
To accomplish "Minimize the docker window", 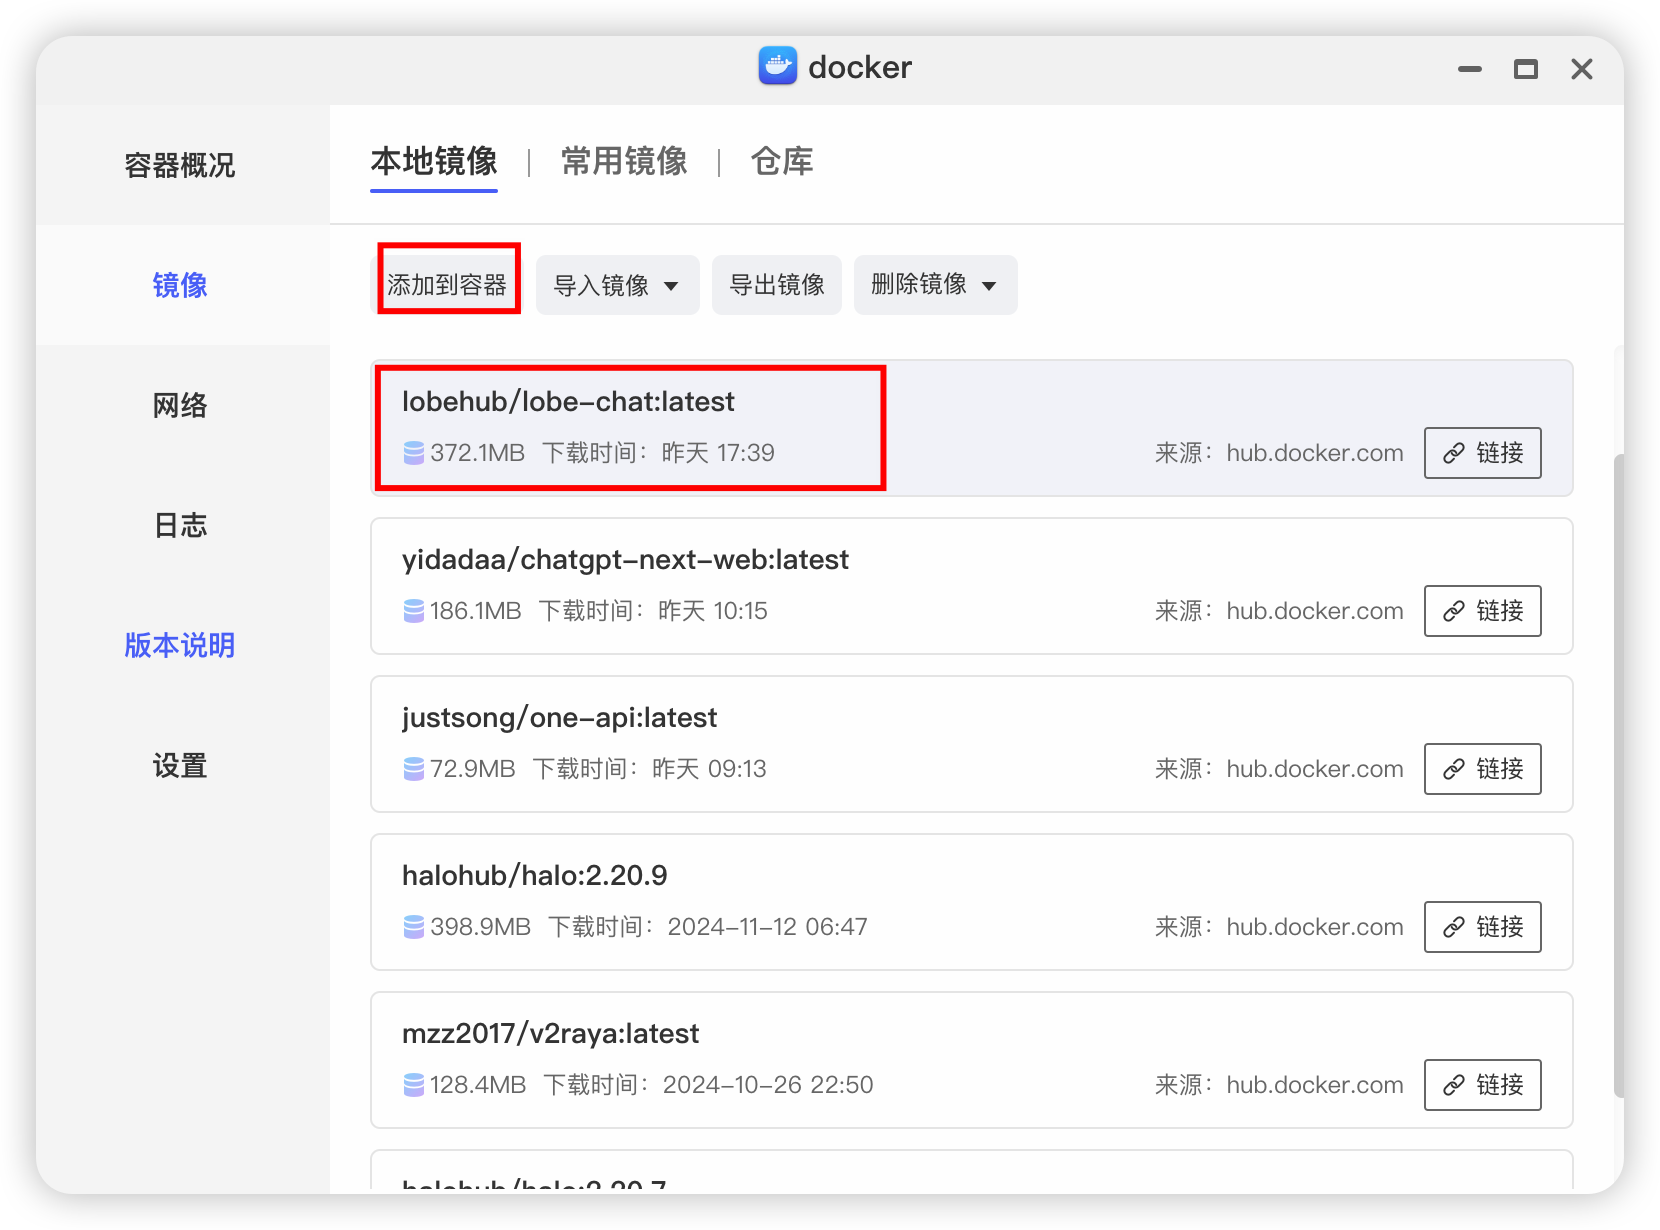I will 1470,69.
